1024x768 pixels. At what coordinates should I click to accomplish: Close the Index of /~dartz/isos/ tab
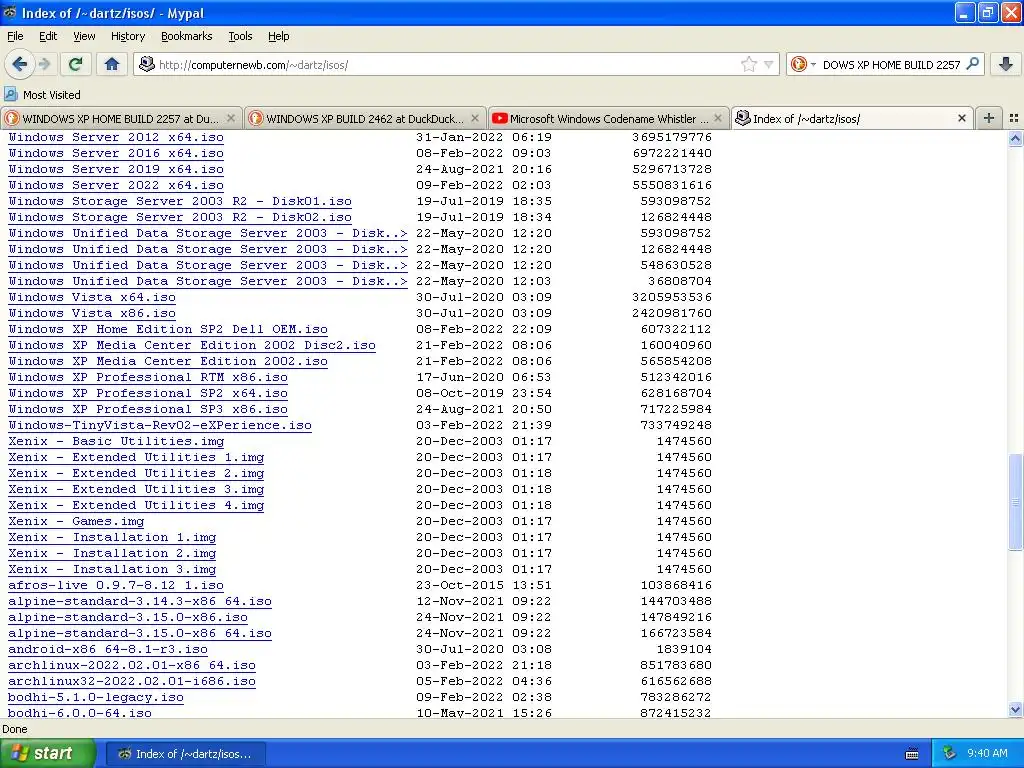coord(961,118)
